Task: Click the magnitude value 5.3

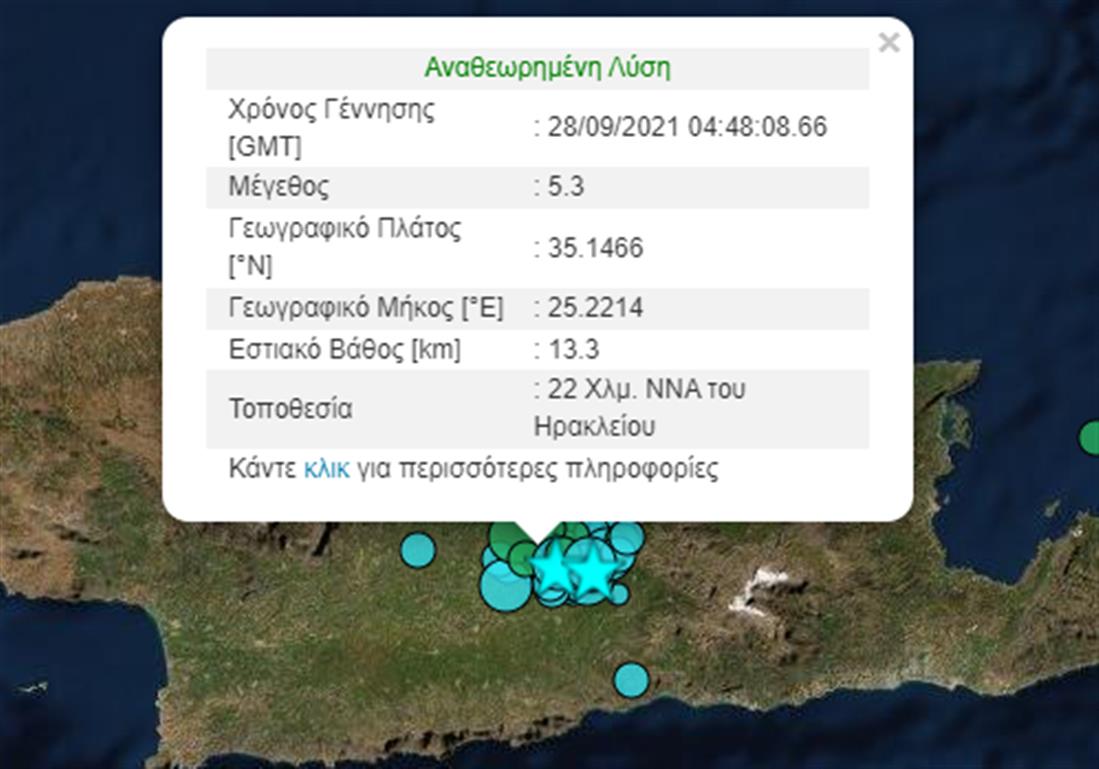Action: point(565,187)
